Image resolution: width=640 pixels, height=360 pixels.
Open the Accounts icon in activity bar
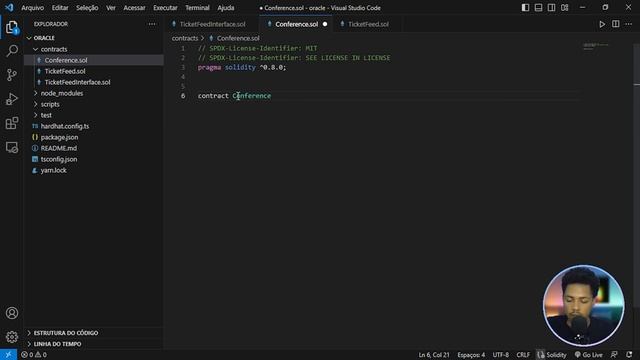point(12,313)
